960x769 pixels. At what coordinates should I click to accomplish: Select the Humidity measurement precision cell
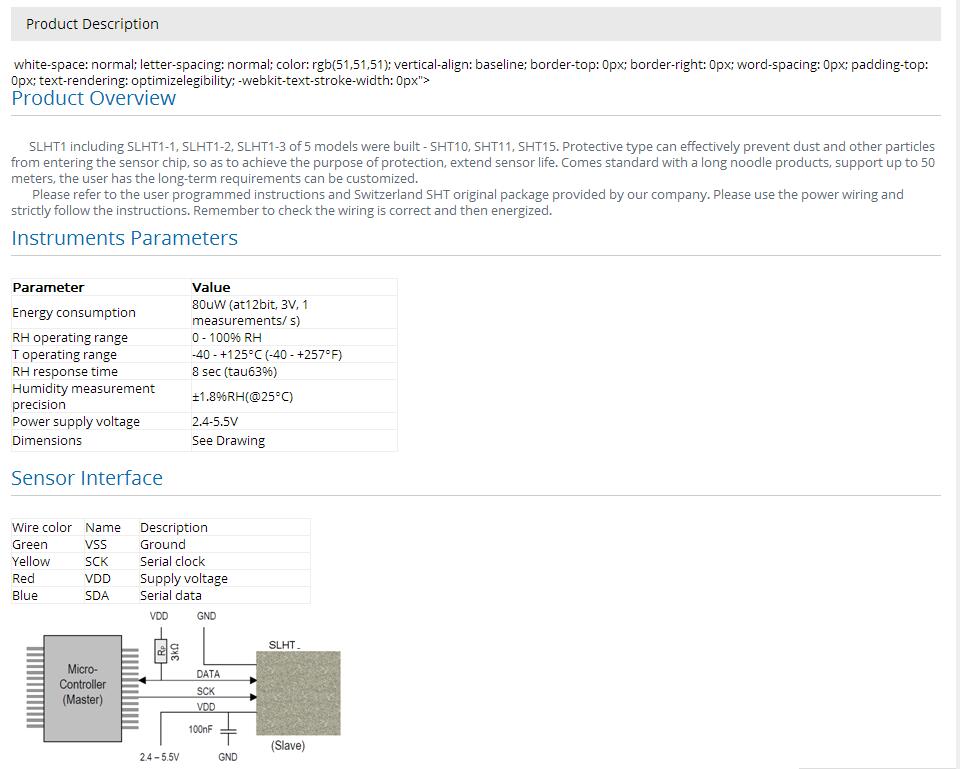click(101, 396)
